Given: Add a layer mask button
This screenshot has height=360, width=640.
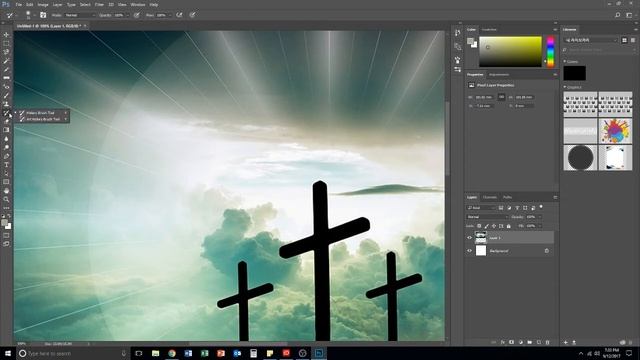Looking at the screenshot, I should 511,342.
